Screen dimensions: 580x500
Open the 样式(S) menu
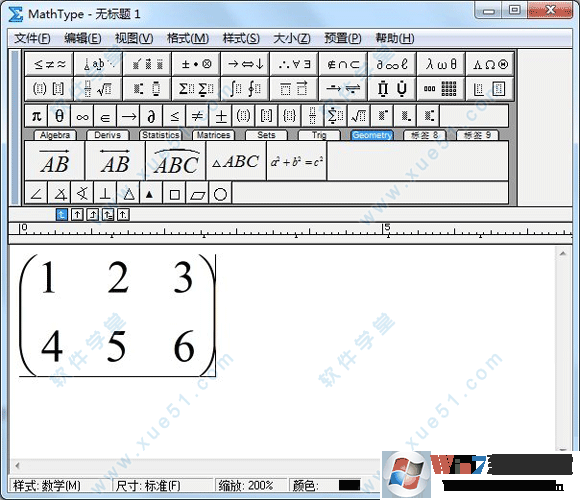[241, 38]
